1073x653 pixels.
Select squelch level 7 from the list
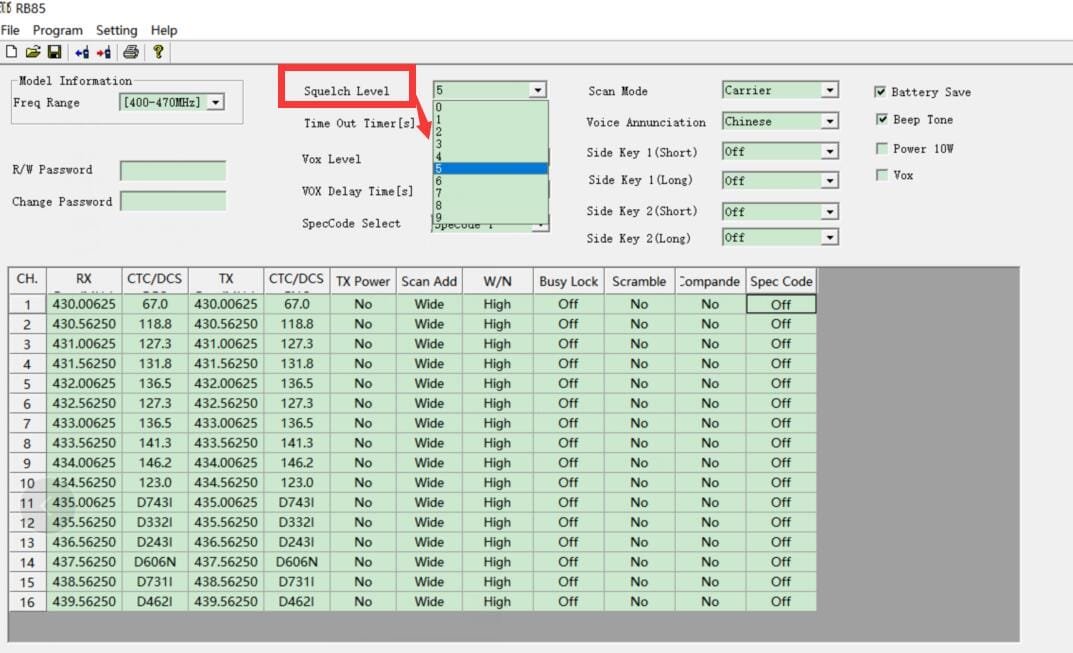click(491, 193)
